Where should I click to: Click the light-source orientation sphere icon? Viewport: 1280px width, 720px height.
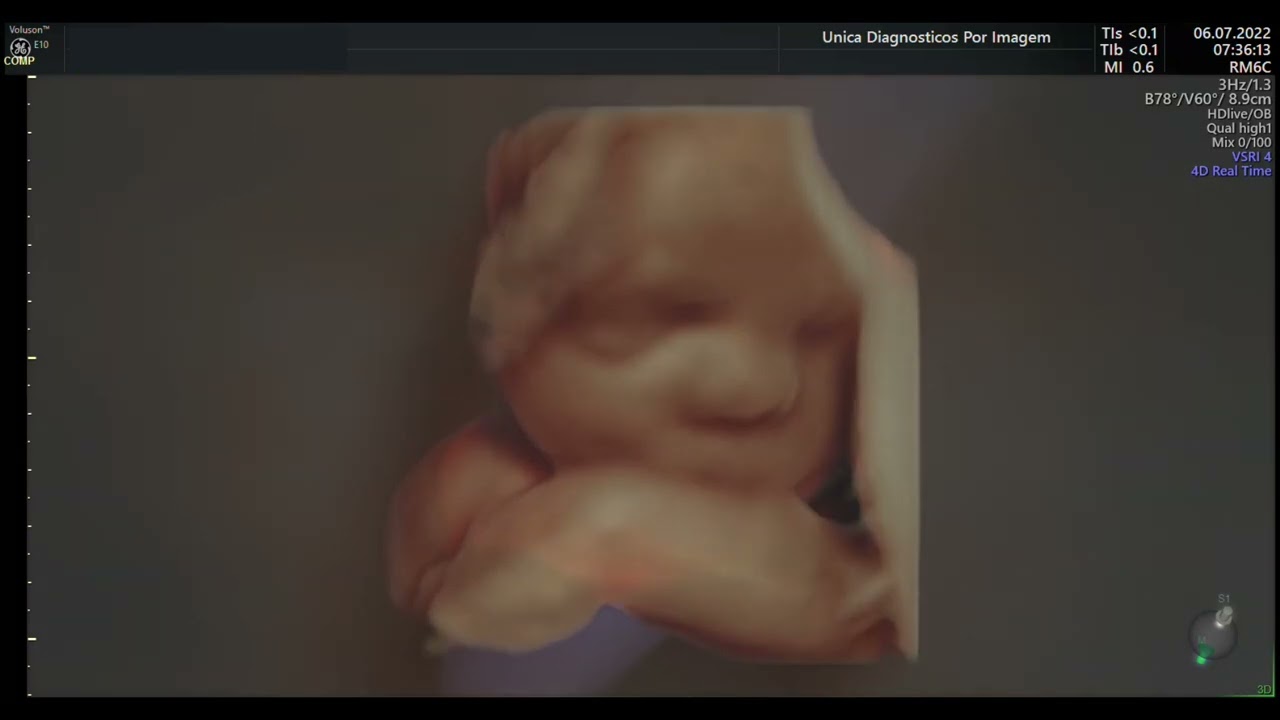[1213, 634]
